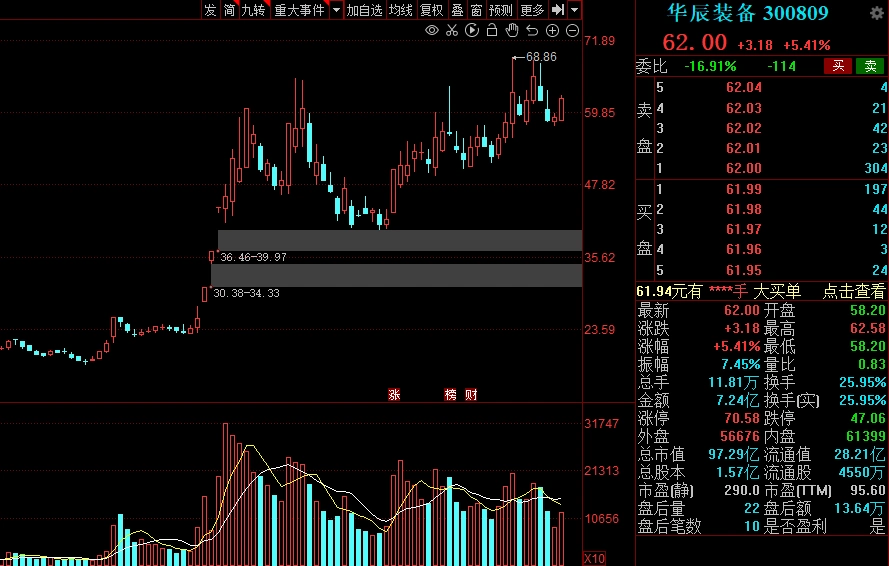Open the 九转 indicator tab
The width and height of the screenshot is (889, 566).
(254, 10)
